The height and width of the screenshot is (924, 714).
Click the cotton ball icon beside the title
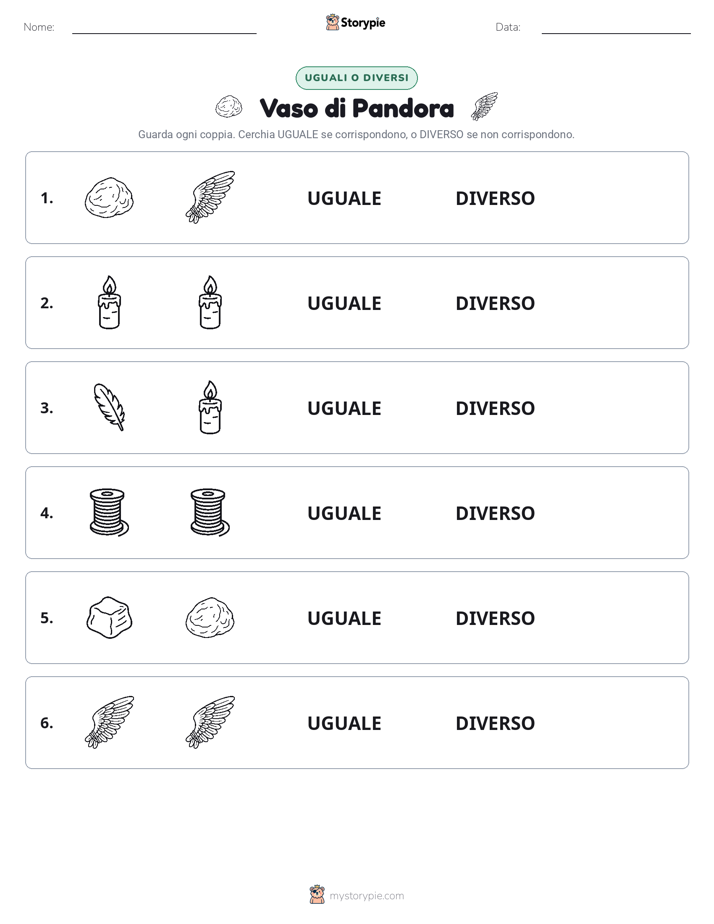(229, 107)
